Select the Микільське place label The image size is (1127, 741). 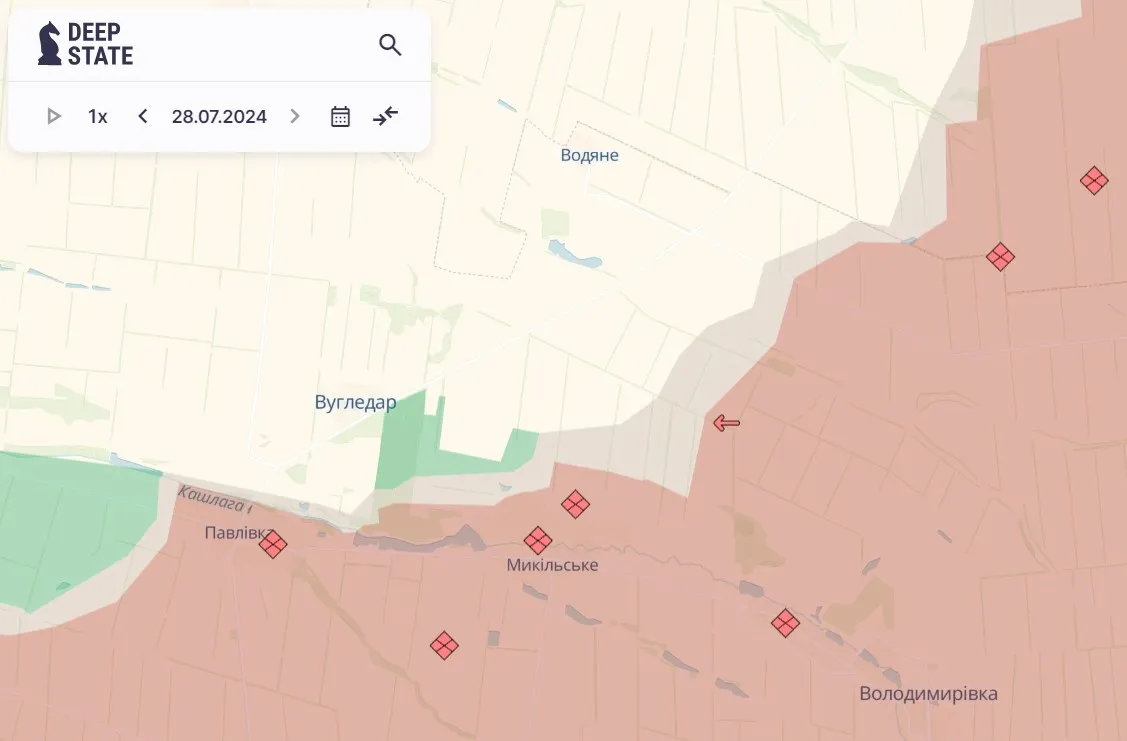pyautogui.click(x=552, y=566)
